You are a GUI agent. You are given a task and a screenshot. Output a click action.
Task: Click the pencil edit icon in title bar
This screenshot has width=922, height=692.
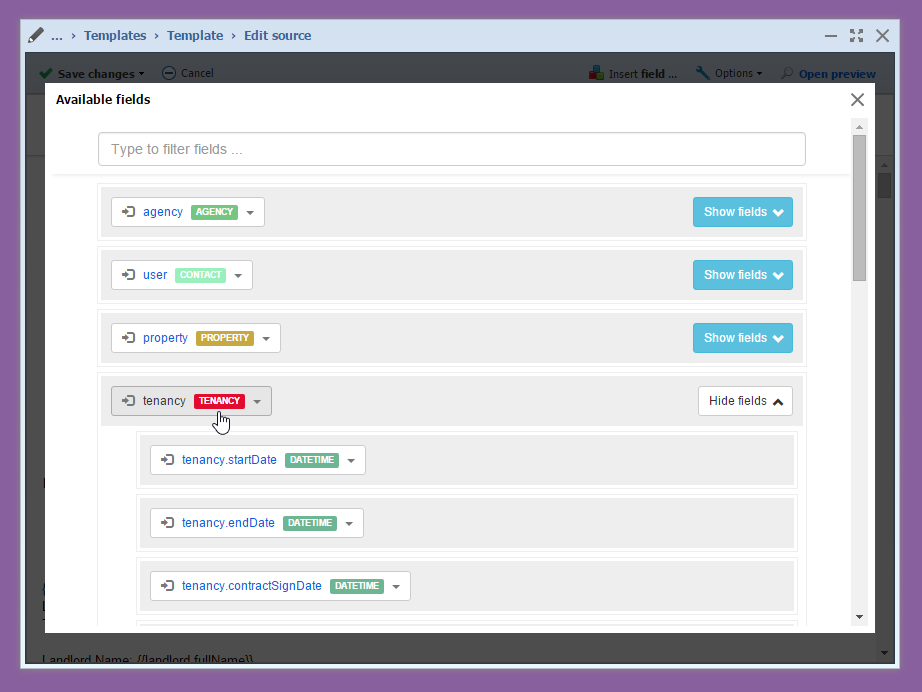point(36,35)
